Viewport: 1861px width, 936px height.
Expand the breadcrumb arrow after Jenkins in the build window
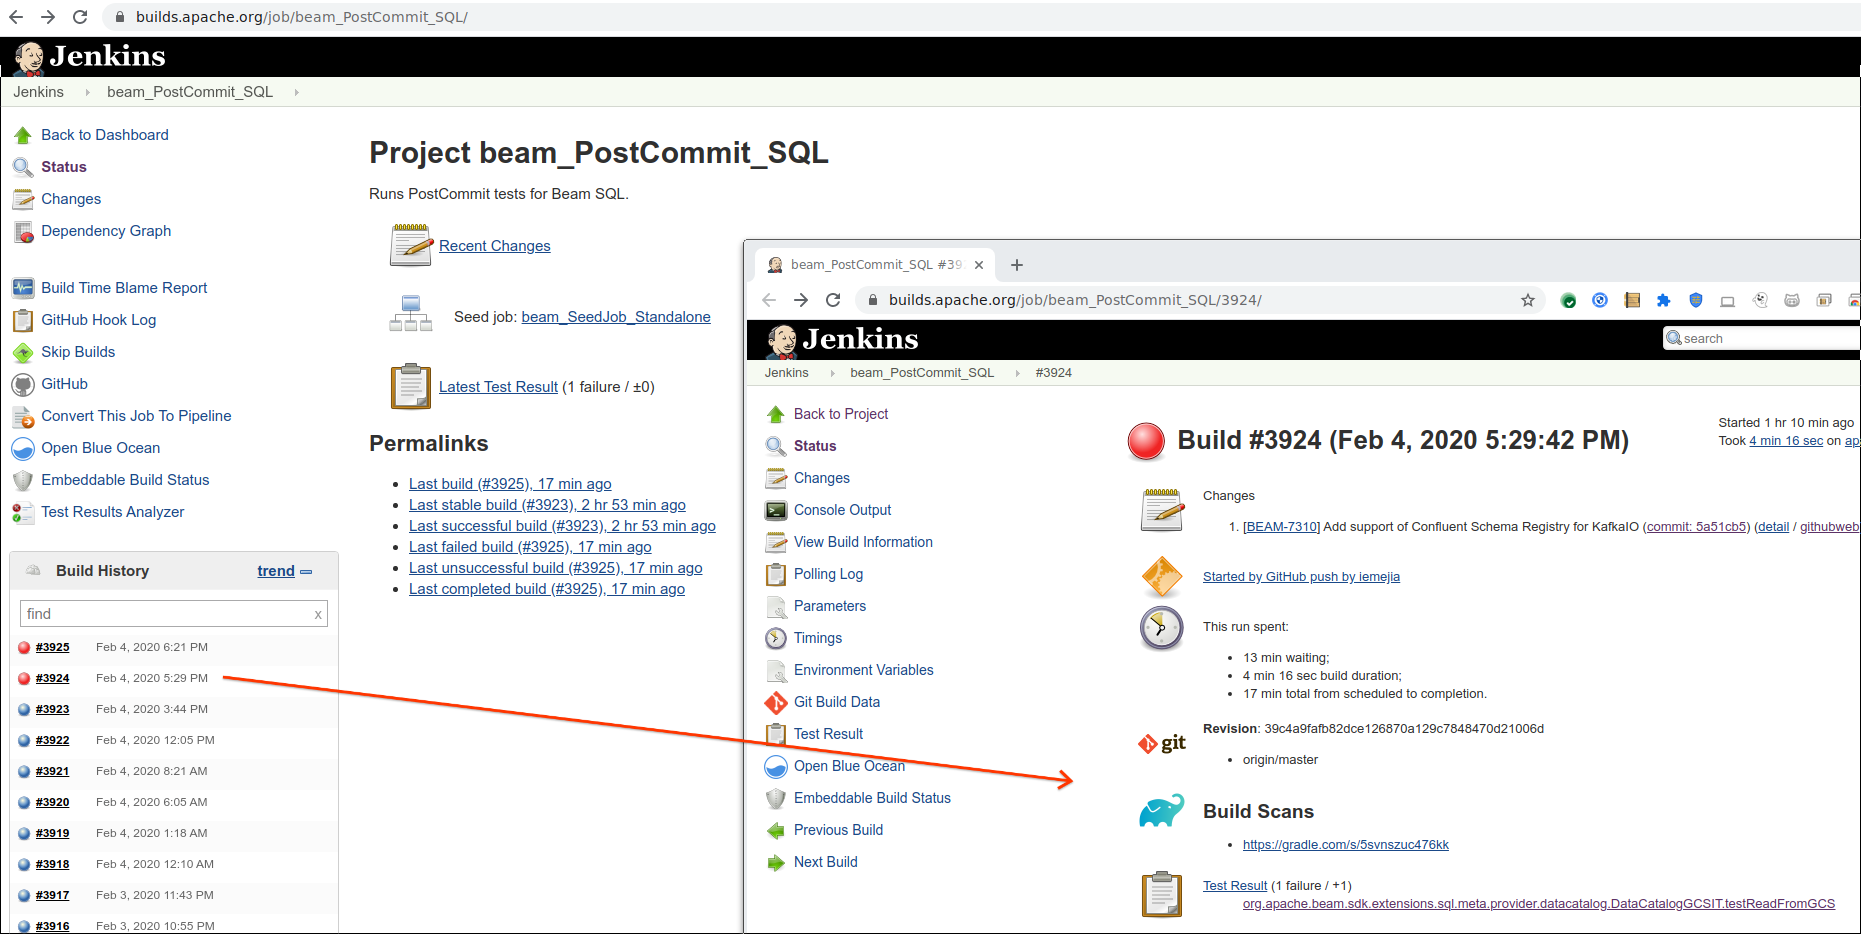831,373
